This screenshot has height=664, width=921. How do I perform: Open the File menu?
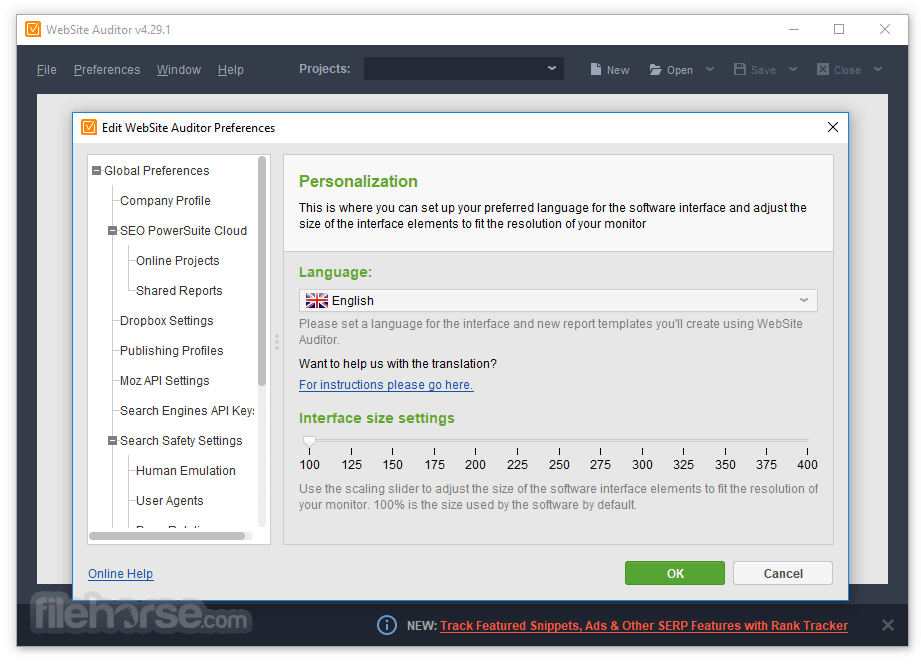click(x=46, y=69)
